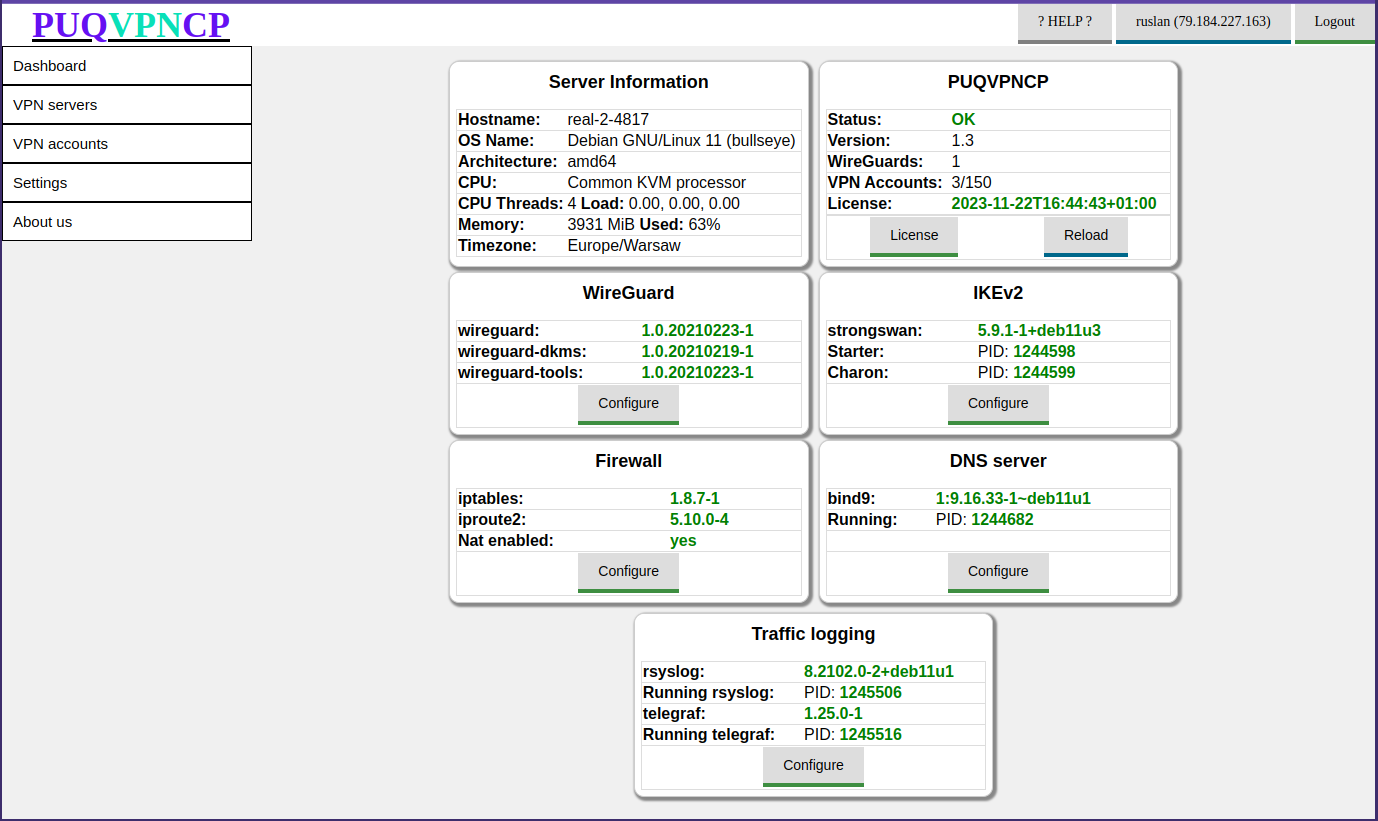Configure Traffic logging
Screen dimensions: 1378x821
(813, 766)
